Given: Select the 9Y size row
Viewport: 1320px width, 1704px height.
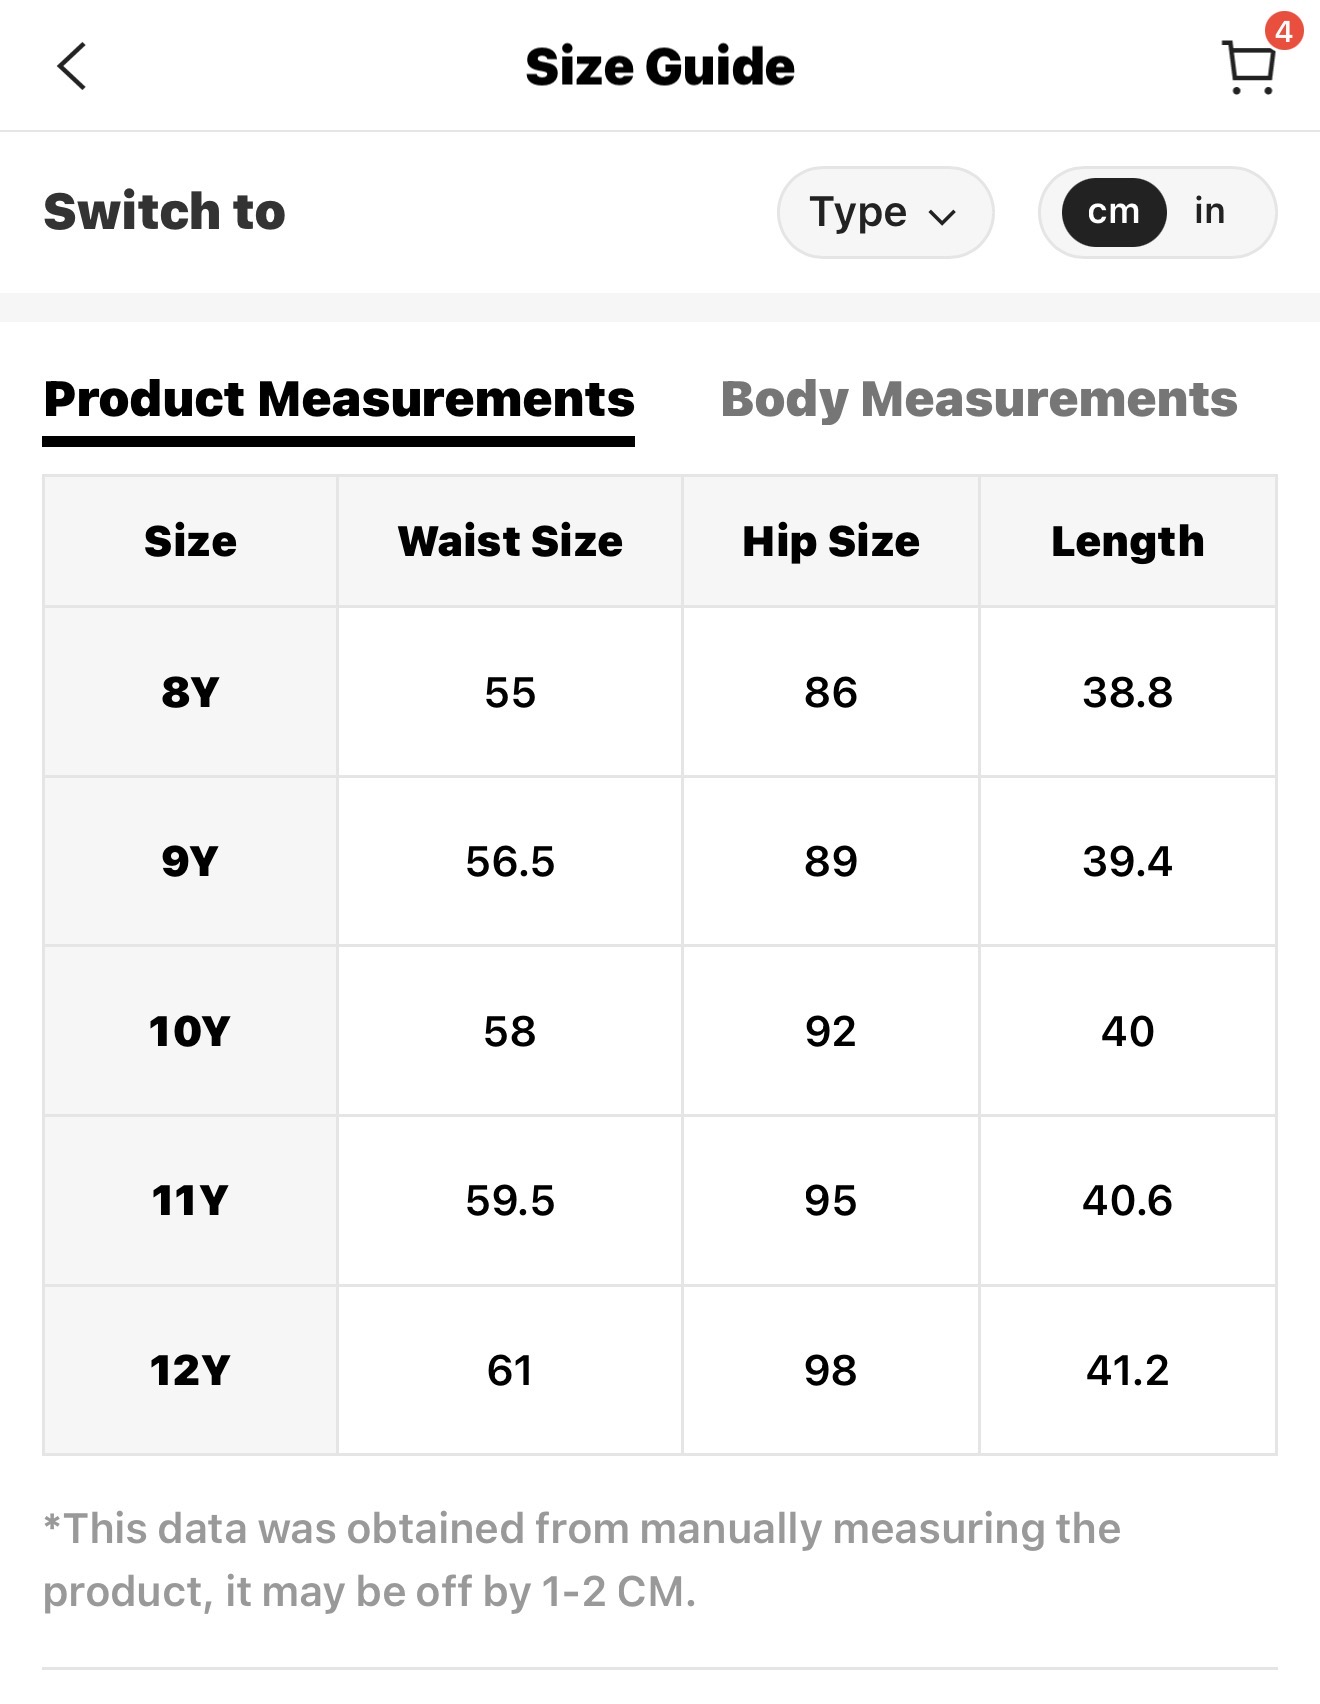Looking at the screenshot, I should coord(190,861).
